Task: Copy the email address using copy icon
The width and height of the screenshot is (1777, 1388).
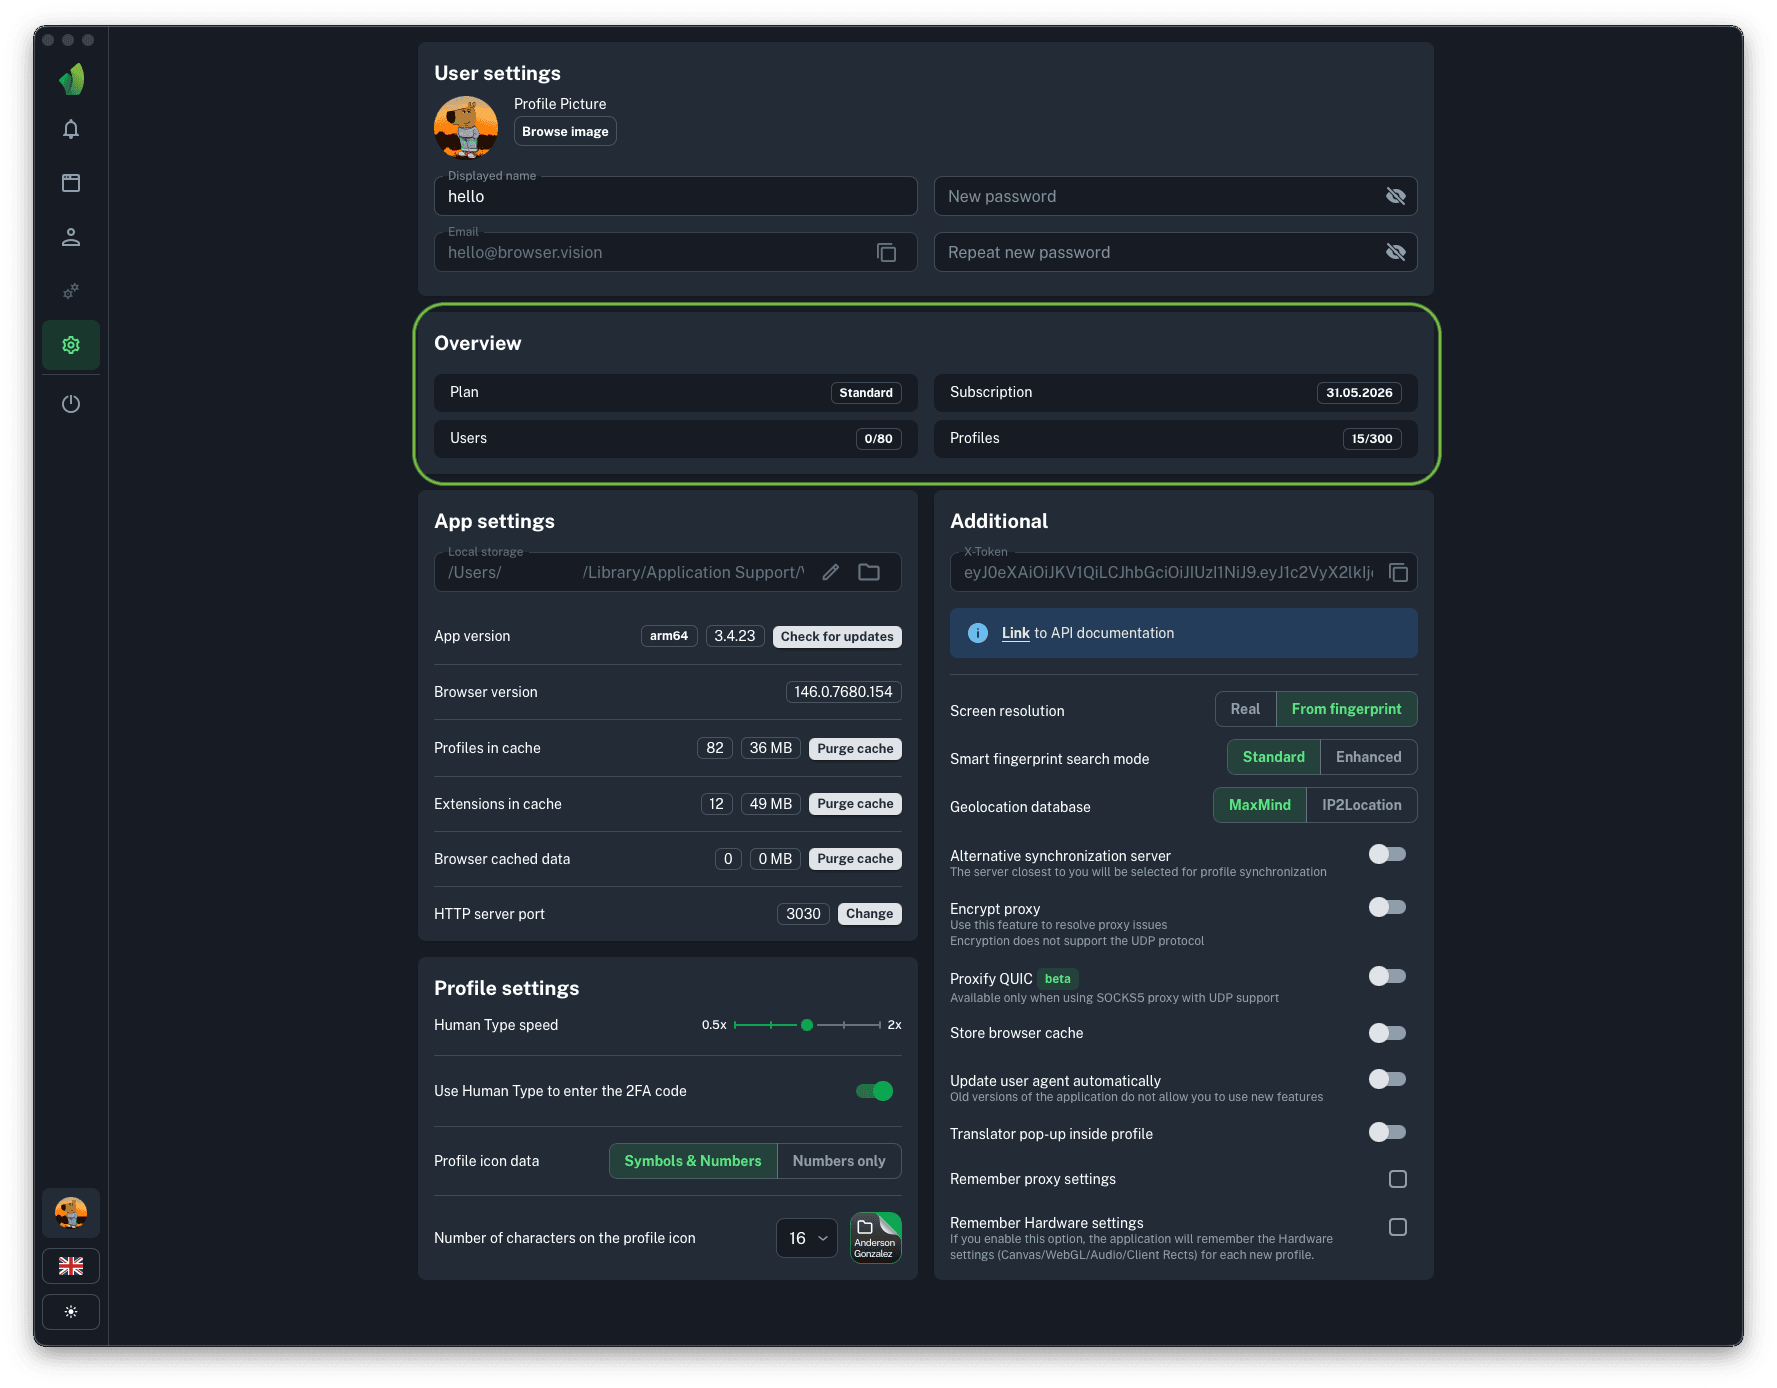Action: pyautogui.click(x=886, y=253)
